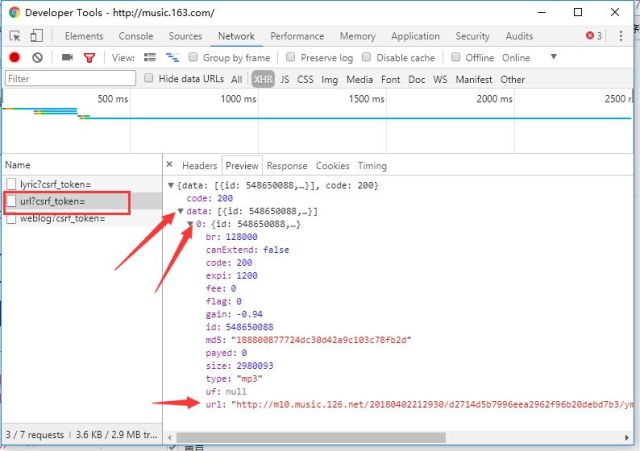The height and width of the screenshot is (451, 640).
Task: Tick checkbox beside lyric?csrf_token= request
Action: tap(11, 184)
